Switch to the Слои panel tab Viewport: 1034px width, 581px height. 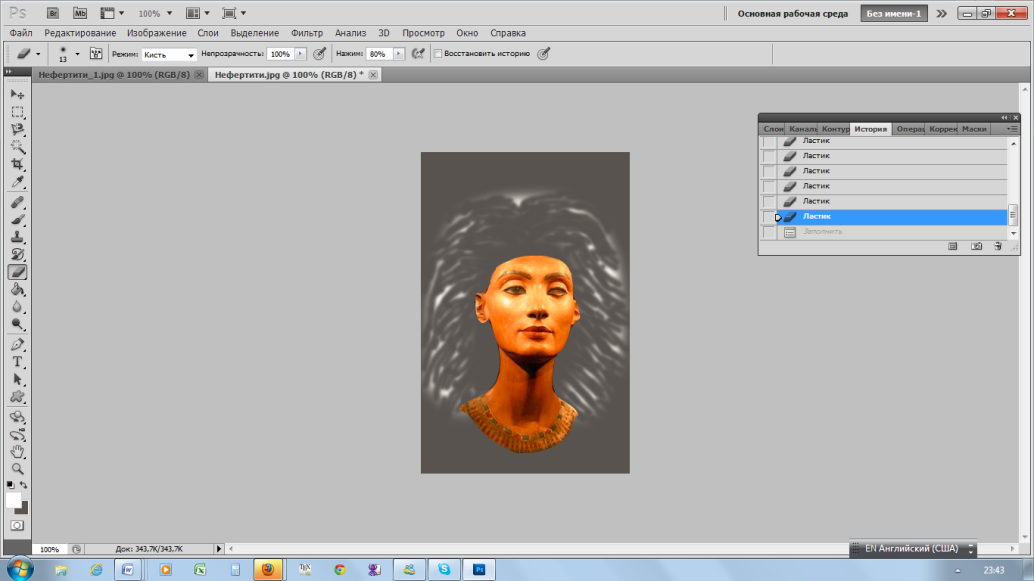point(773,129)
